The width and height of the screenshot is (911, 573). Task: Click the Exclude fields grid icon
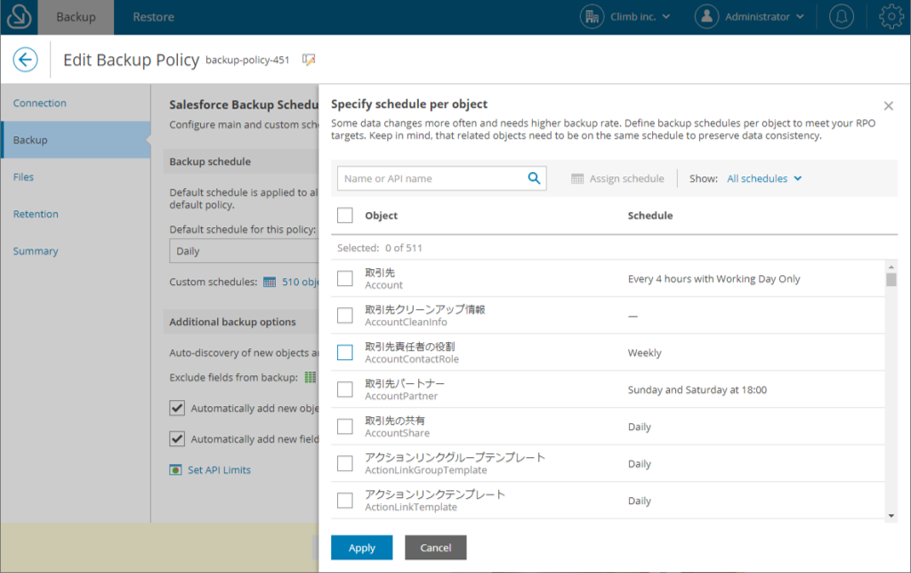click(310, 377)
